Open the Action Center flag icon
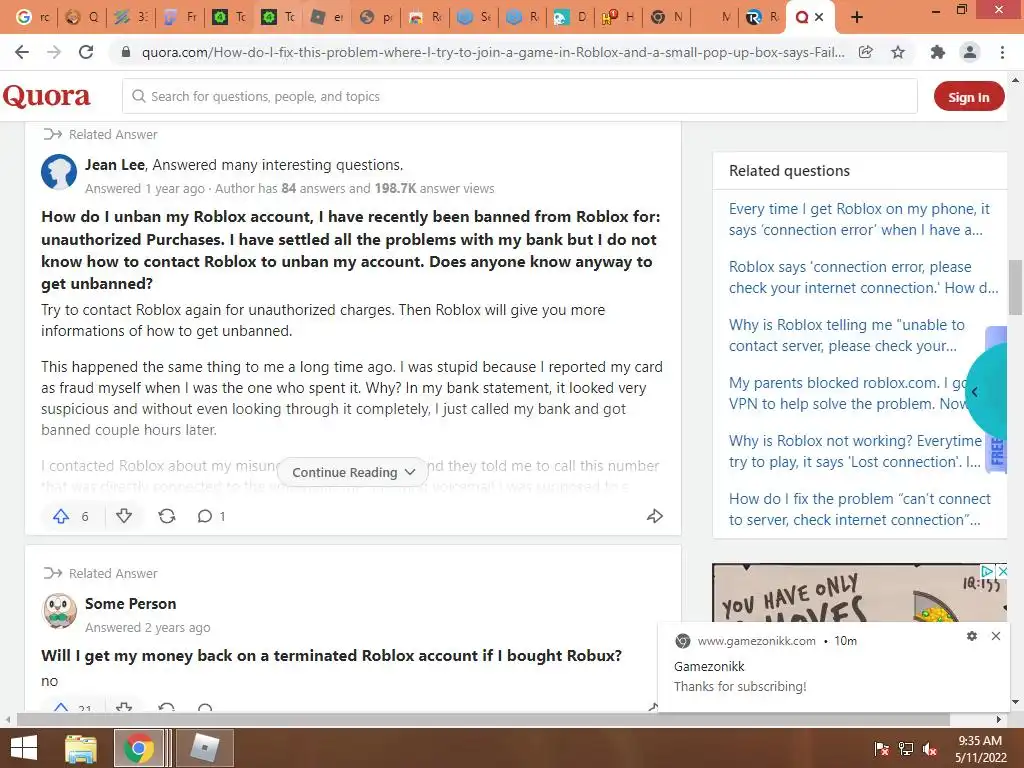Image resolution: width=1024 pixels, height=768 pixels. tap(882, 749)
